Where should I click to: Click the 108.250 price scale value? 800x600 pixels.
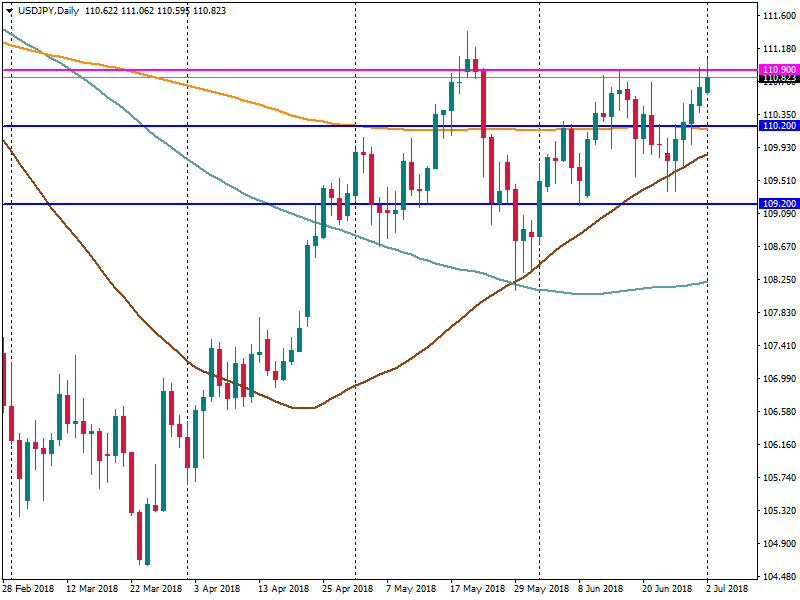pyautogui.click(x=777, y=280)
